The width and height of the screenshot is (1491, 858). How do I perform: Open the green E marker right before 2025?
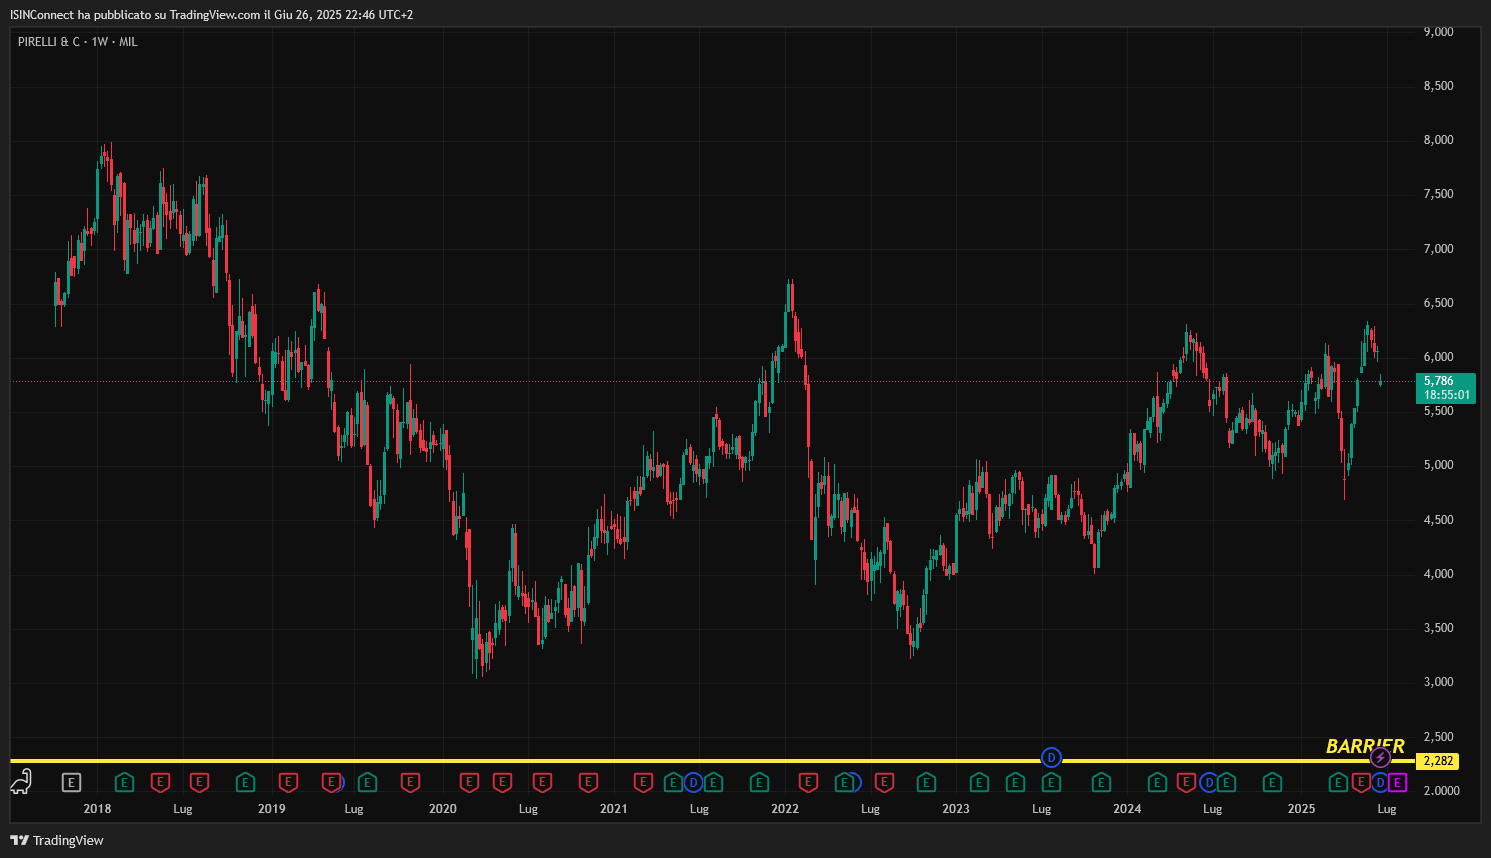click(1272, 782)
